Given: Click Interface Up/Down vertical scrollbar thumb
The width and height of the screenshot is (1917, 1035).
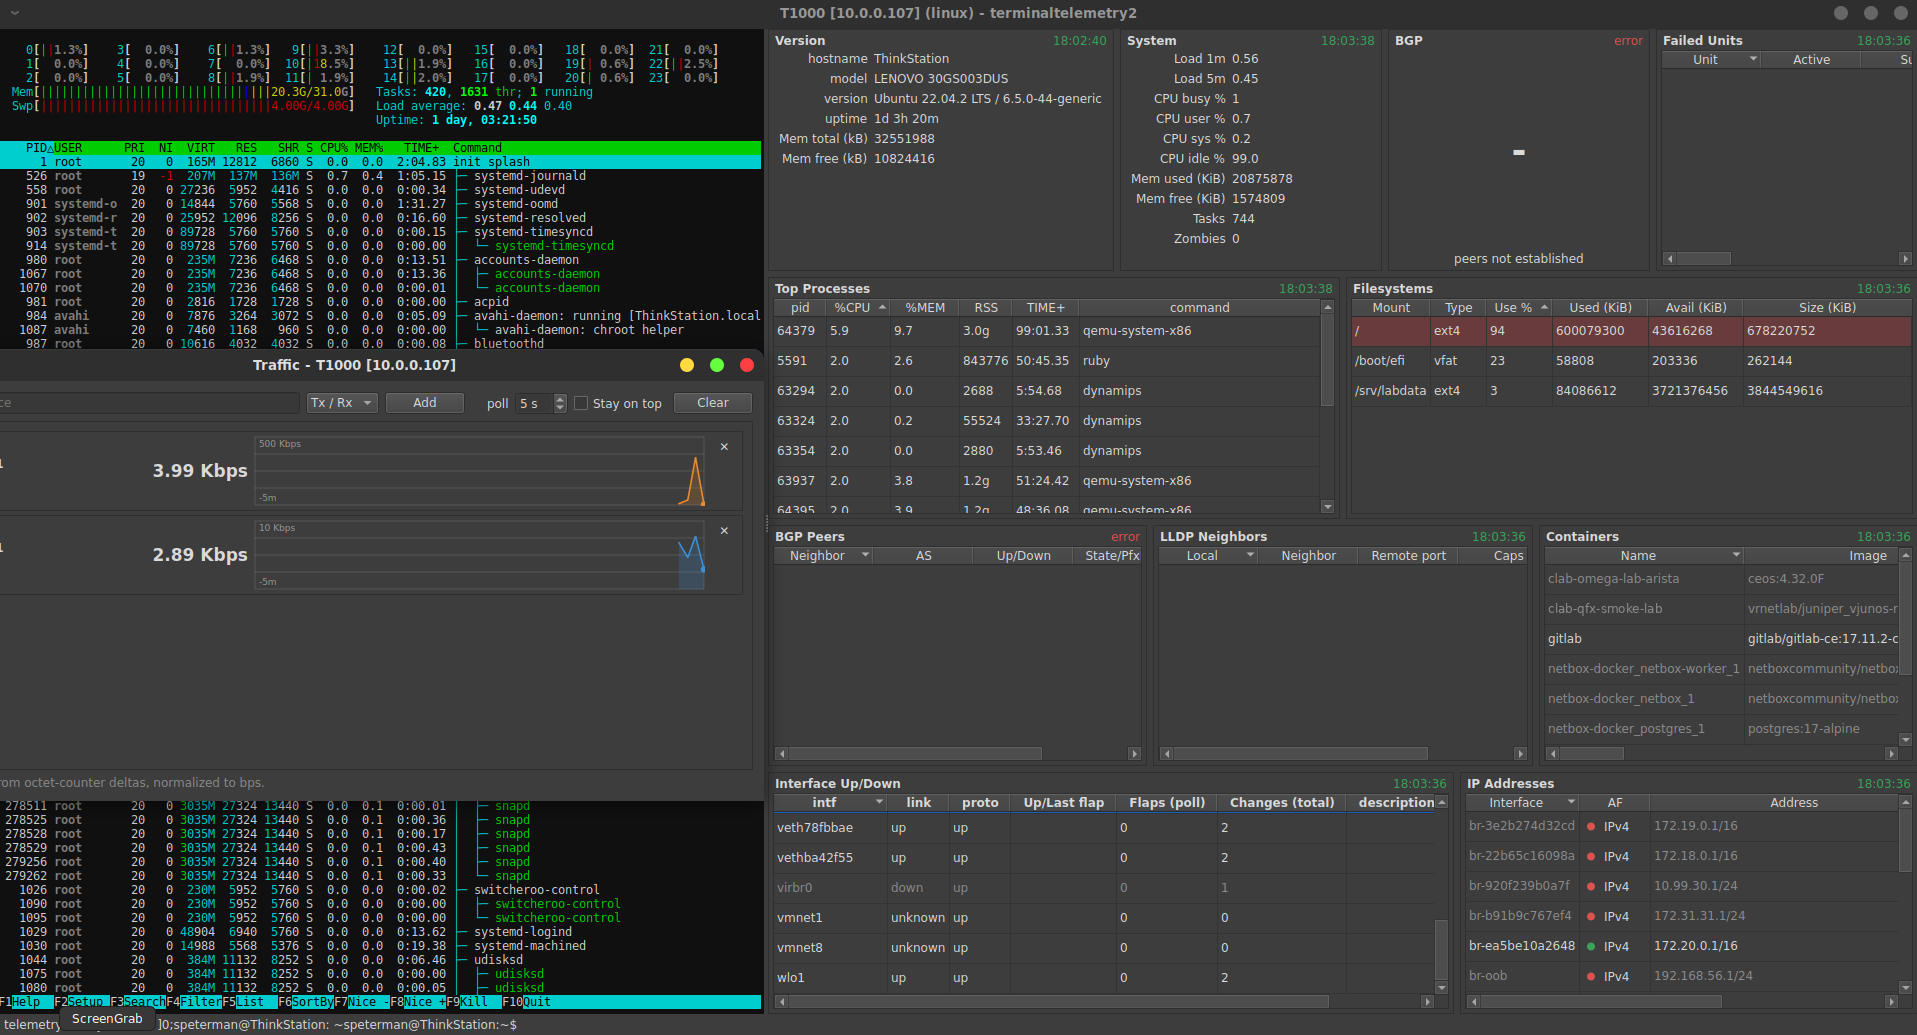Looking at the screenshot, I should [1441, 950].
